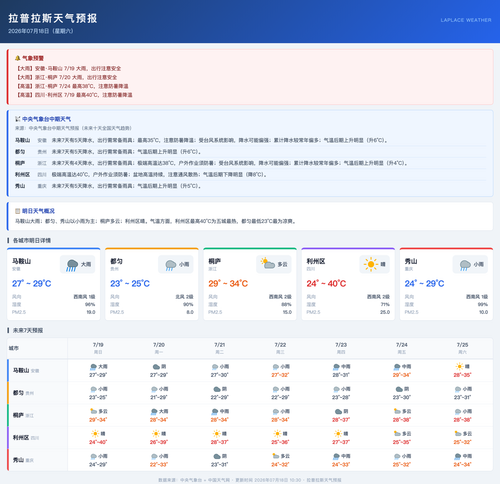Click 利州区 7/24 partly cloudy icon in table
The image size is (500, 484).
coord(397,433)
